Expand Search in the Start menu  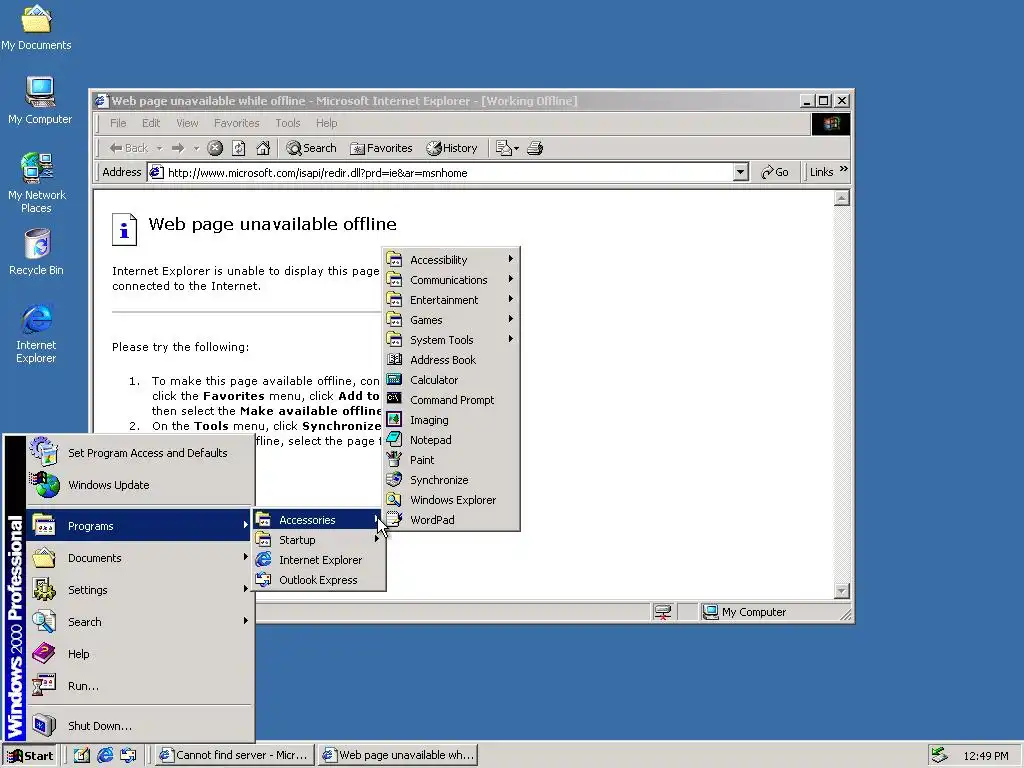click(x=139, y=622)
